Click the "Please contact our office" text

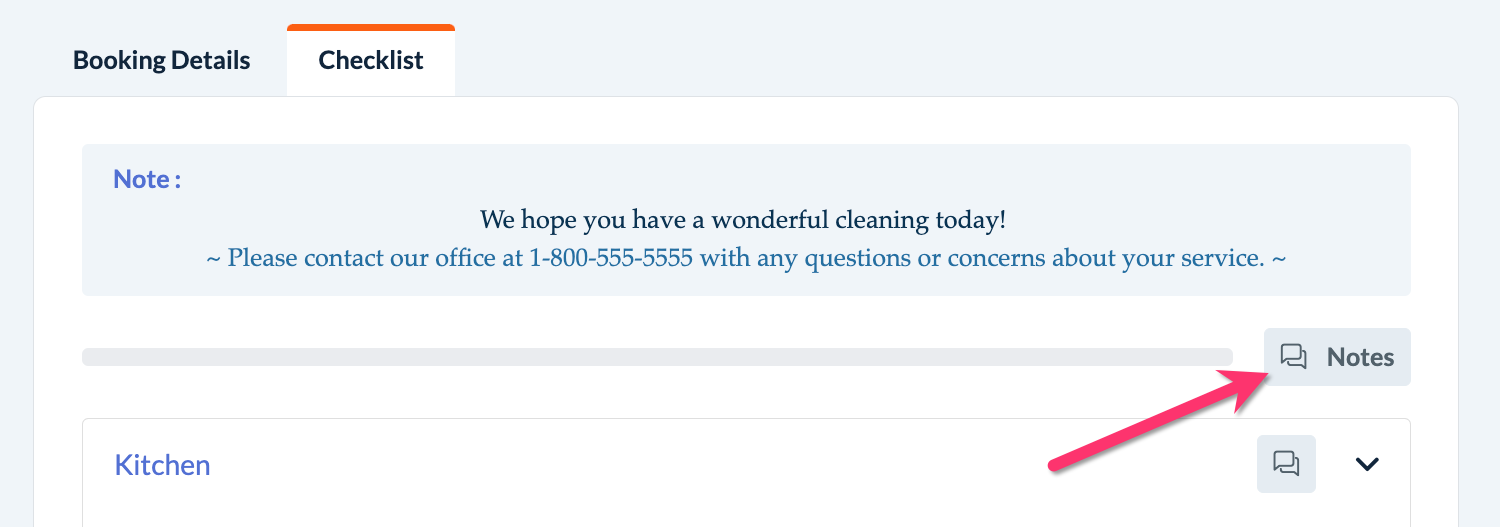pos(360,258)
